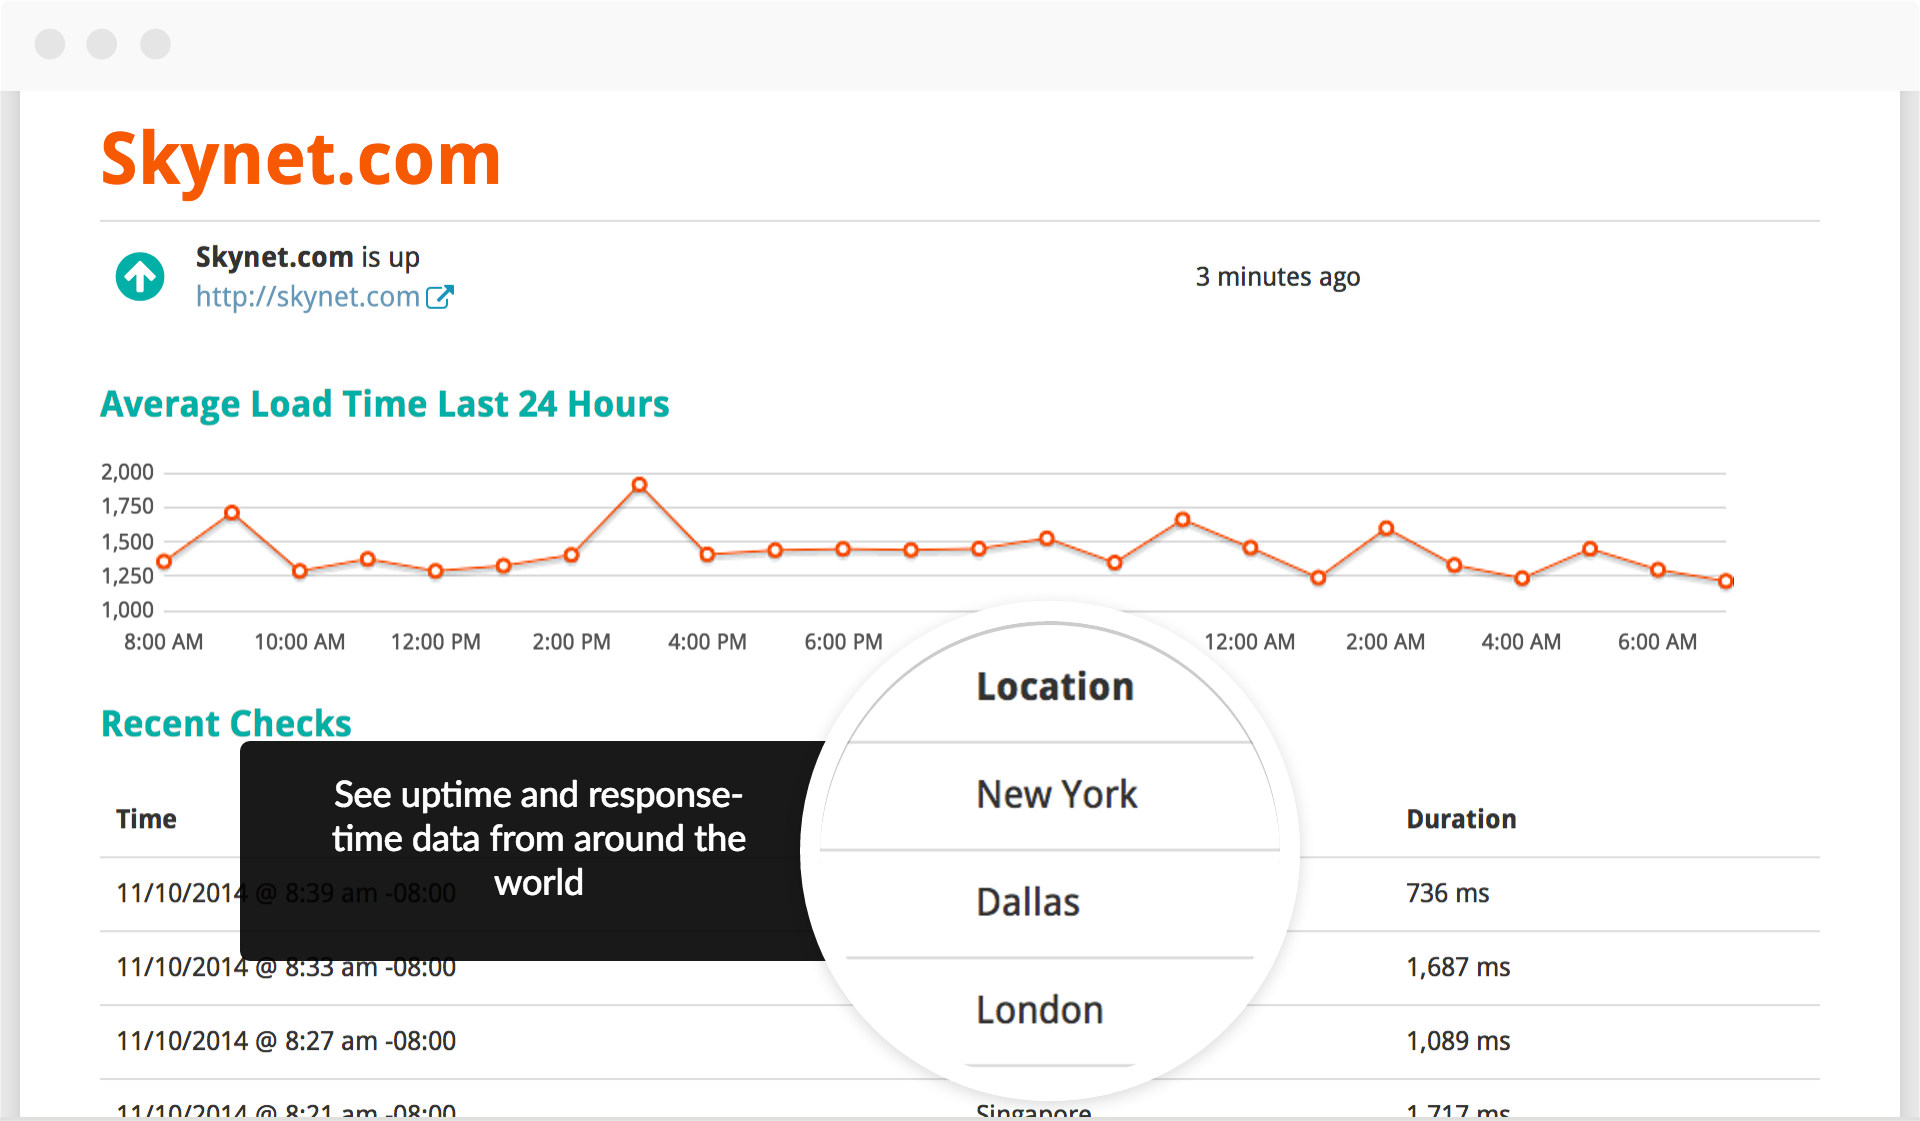Click the 1,250 y-axis label
This screenshot has width=1920, height=1121.
point(127,576)
